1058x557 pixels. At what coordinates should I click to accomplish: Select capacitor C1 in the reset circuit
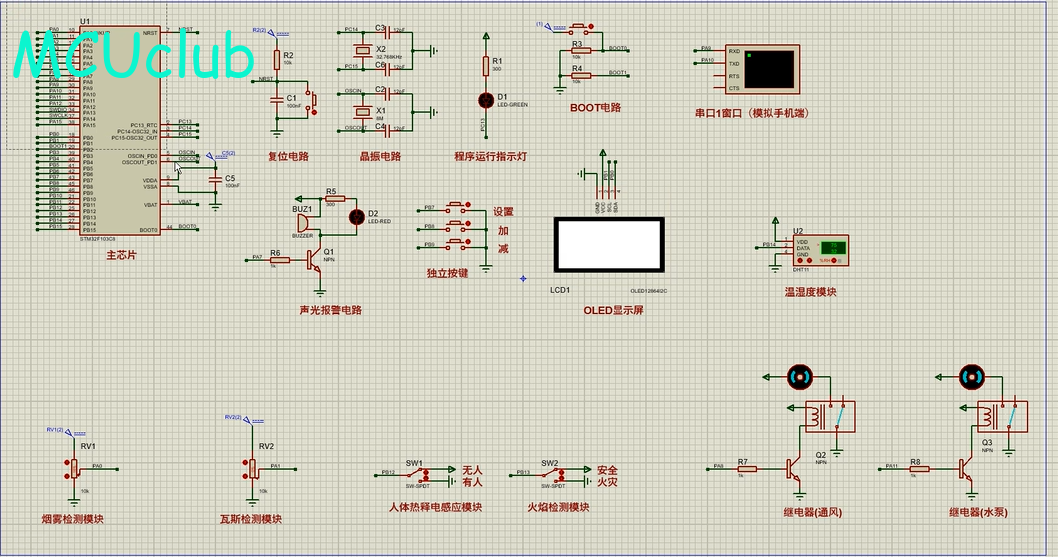[277, 99]
